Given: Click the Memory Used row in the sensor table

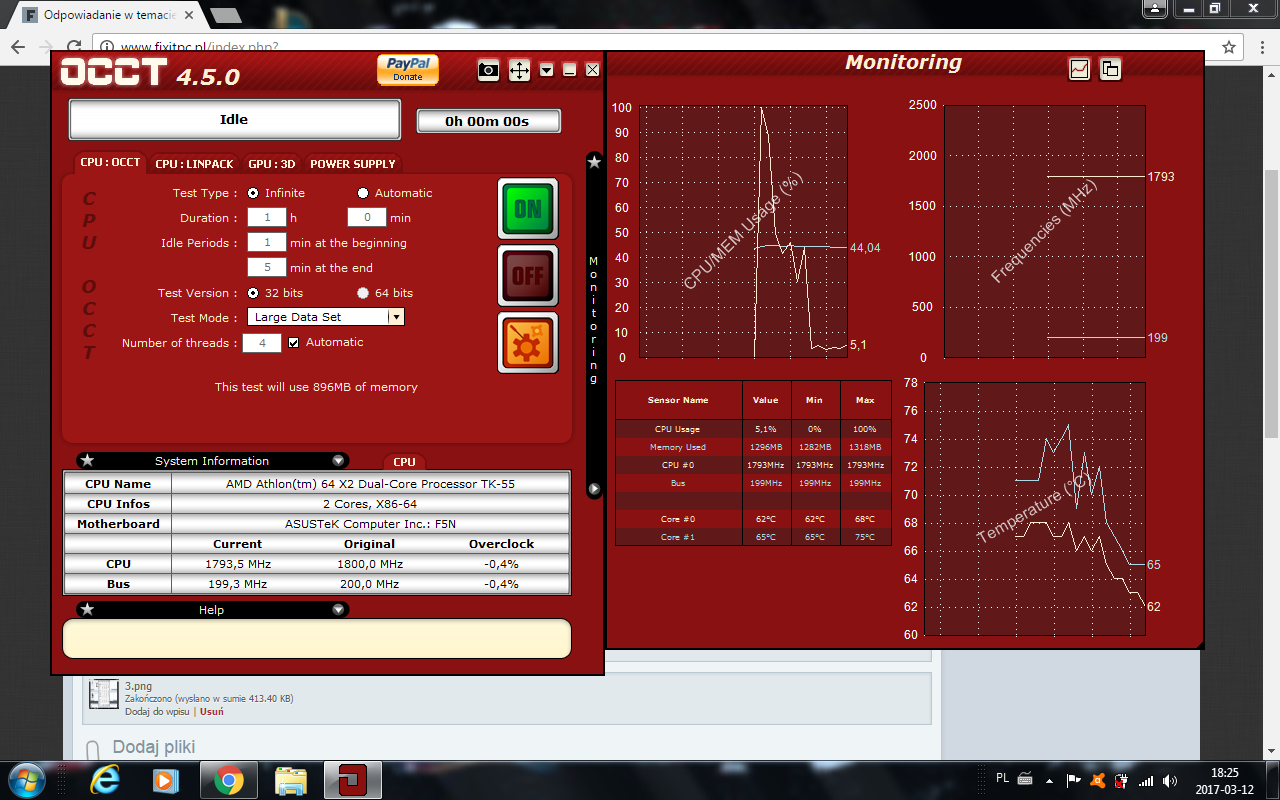Looking at the screenshot, I should coord(753,447).
